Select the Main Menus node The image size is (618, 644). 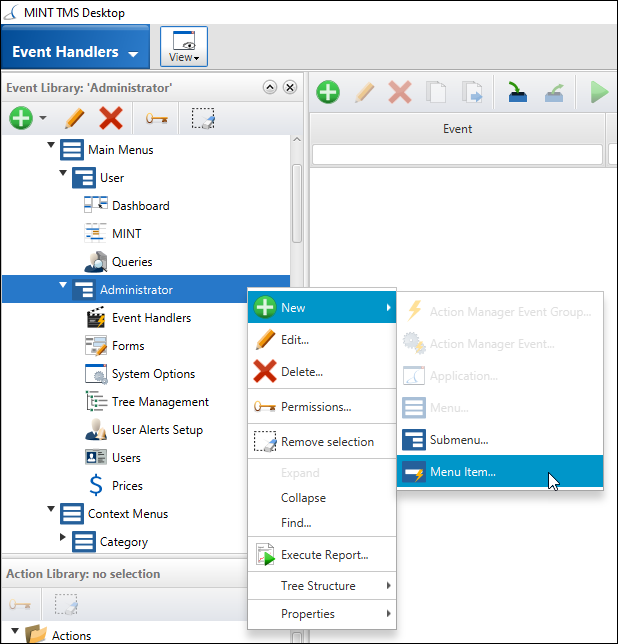coord(120,150)
